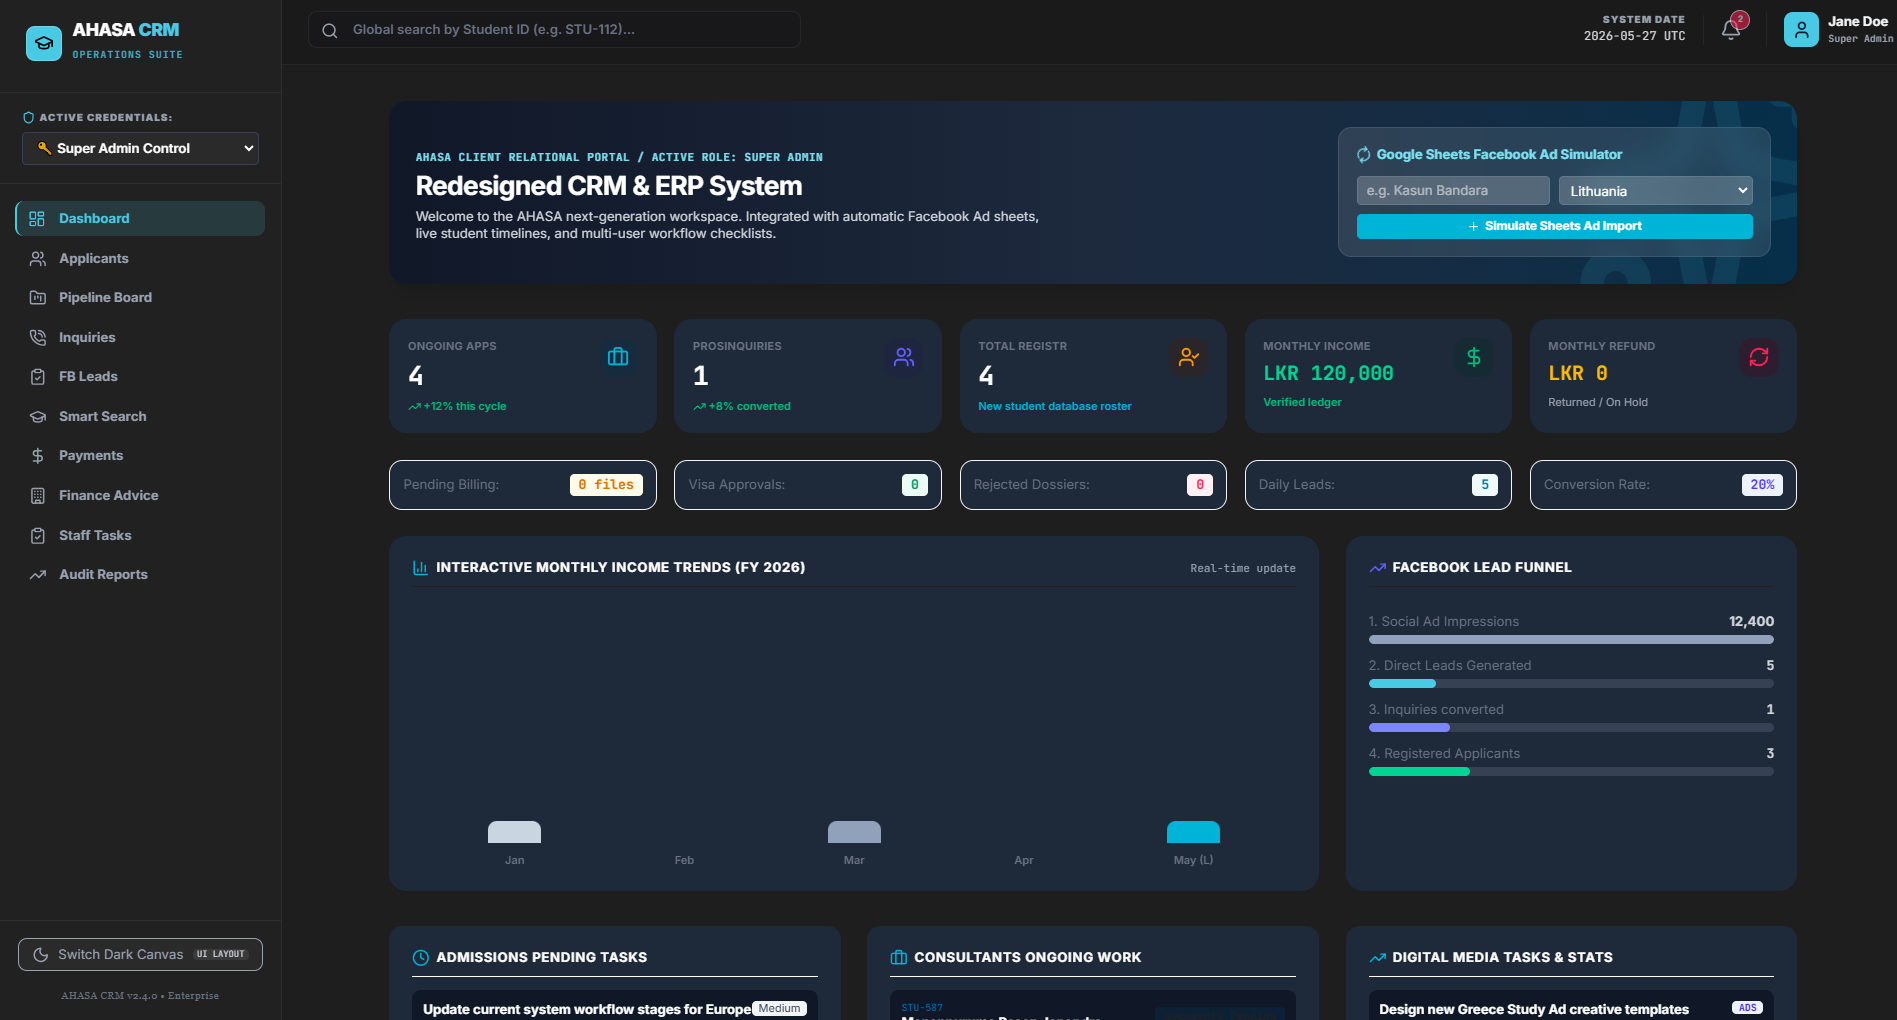The height and width of the screenshot is (1020, 1897).
Task: Open Smart Search in the sidebar
Action: click(140, 416)
